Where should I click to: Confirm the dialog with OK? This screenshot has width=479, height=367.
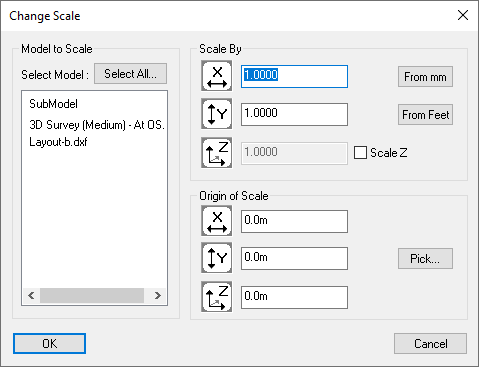pos(49,343)
